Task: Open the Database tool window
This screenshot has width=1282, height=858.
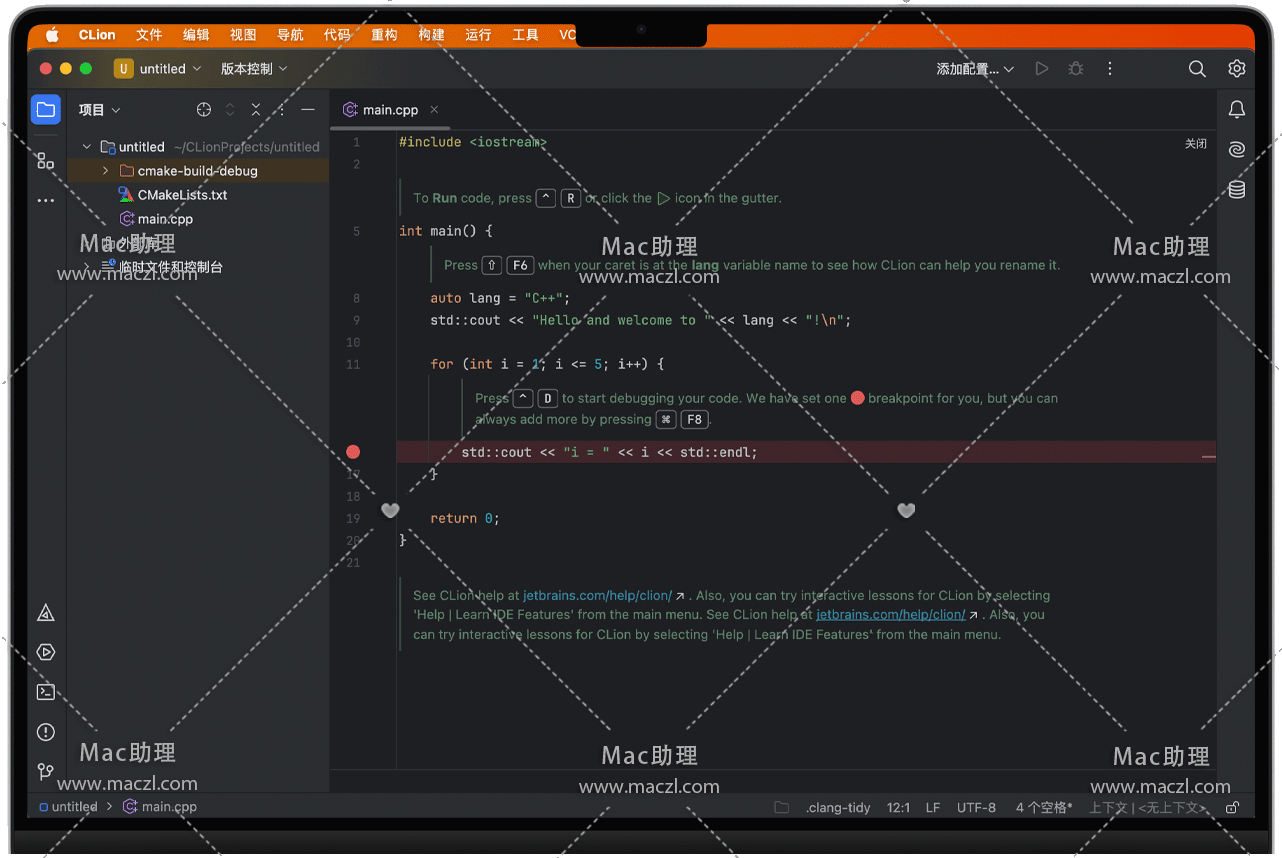Action: (1237, 190)
